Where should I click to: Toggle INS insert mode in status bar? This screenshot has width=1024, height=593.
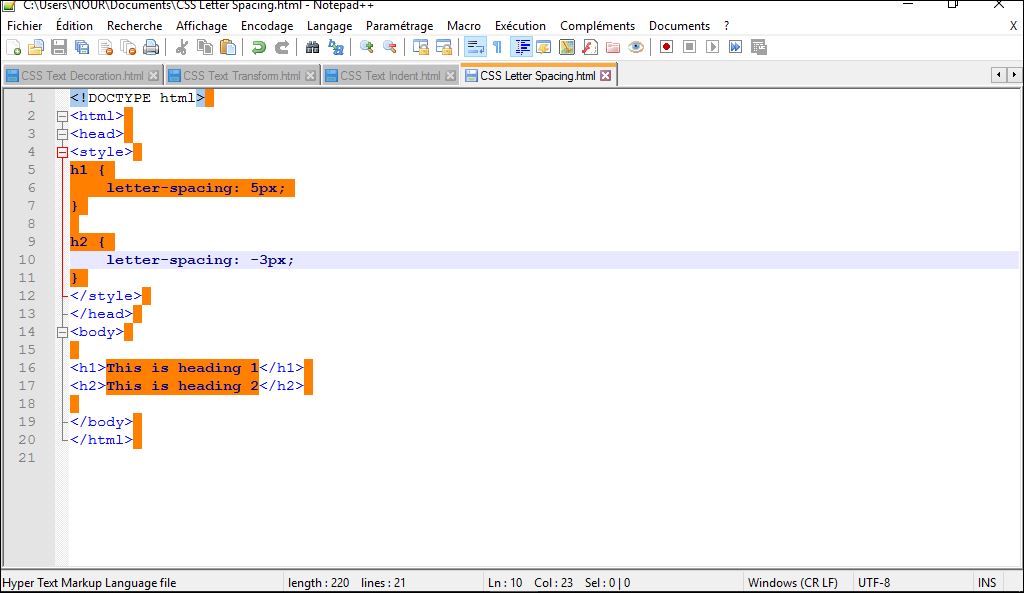click(987, 583)
